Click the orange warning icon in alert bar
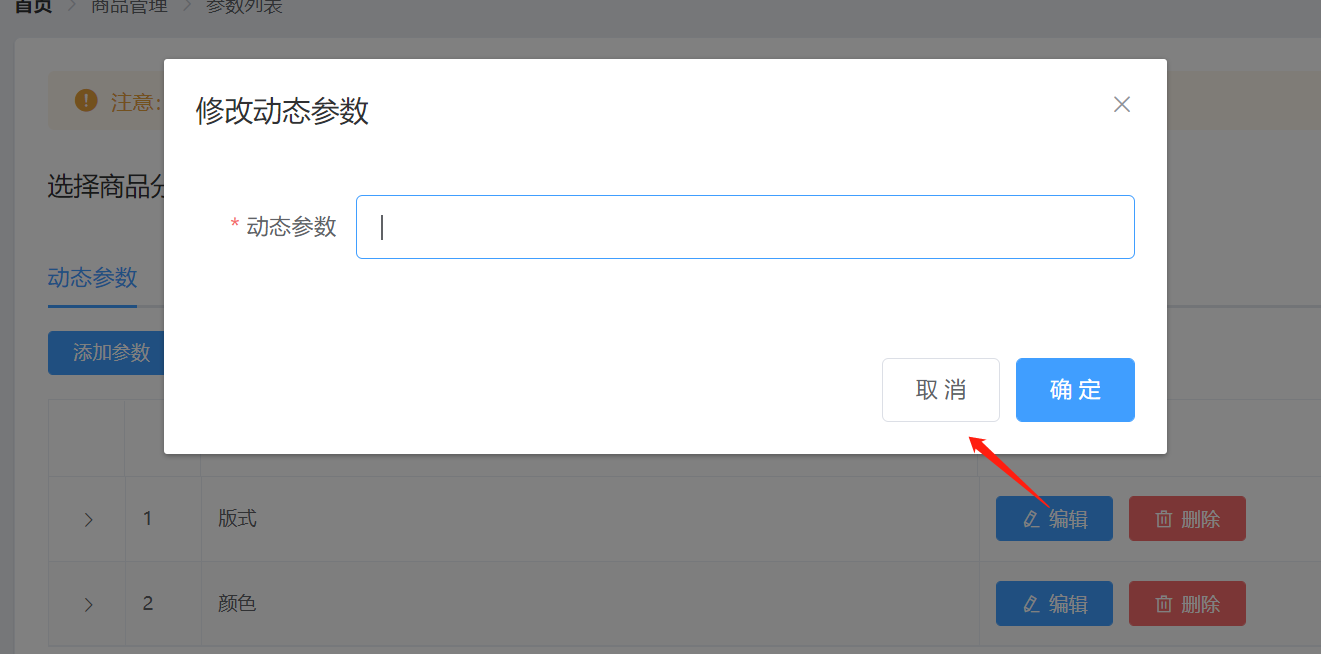 (87, 101)
